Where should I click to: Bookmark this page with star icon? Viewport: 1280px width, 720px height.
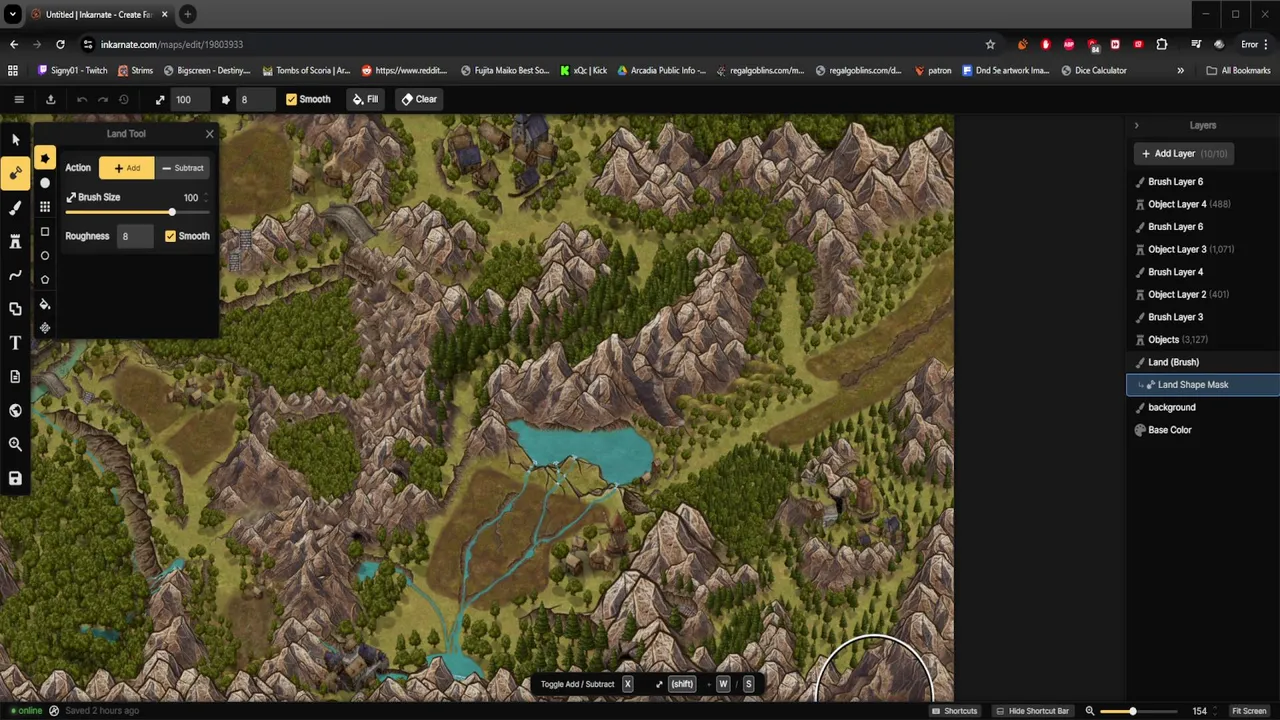point(990,44)
